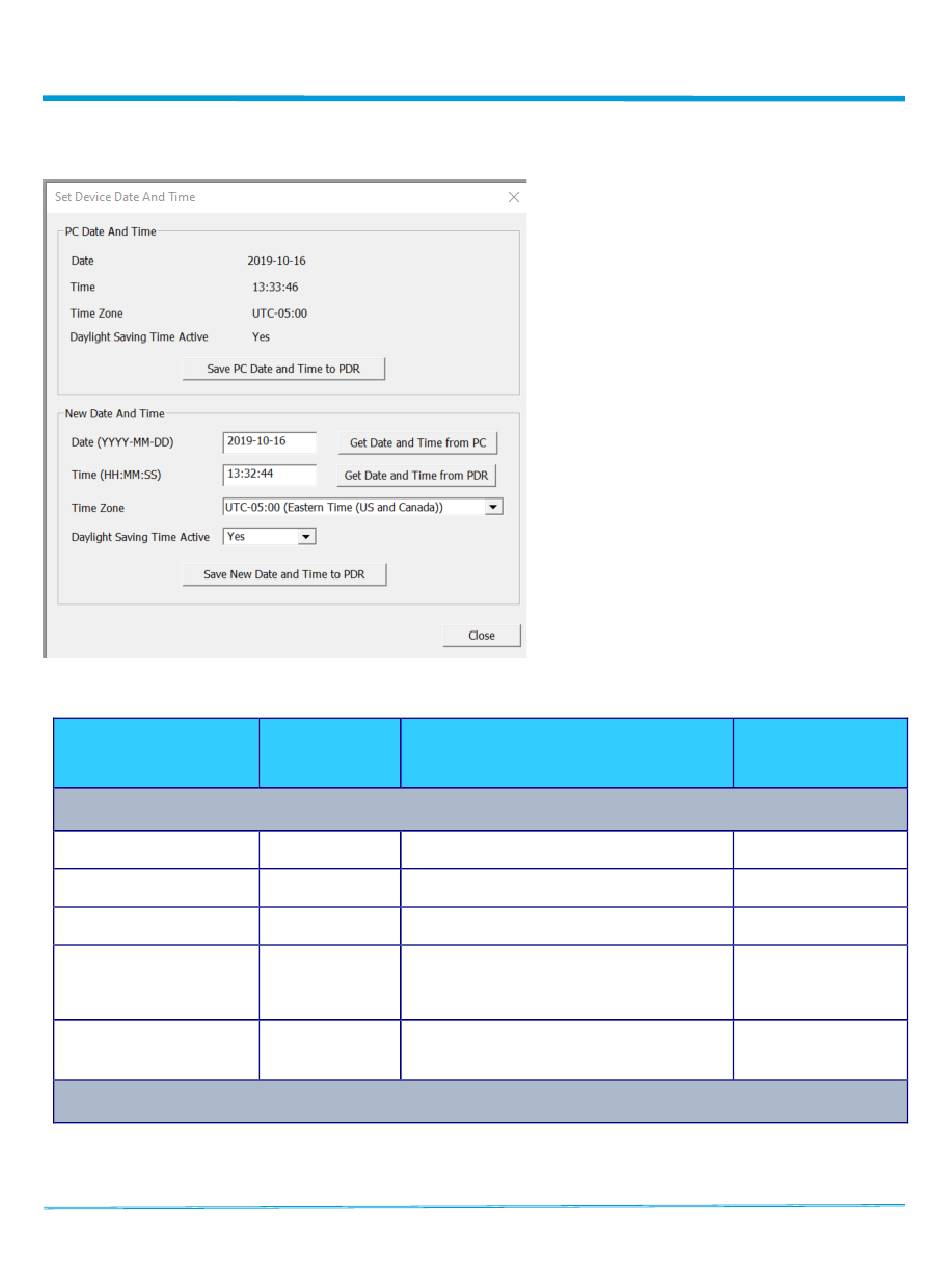Open the Daylight Saving Time Active dropdown
950x1284 pixels.
307,537
